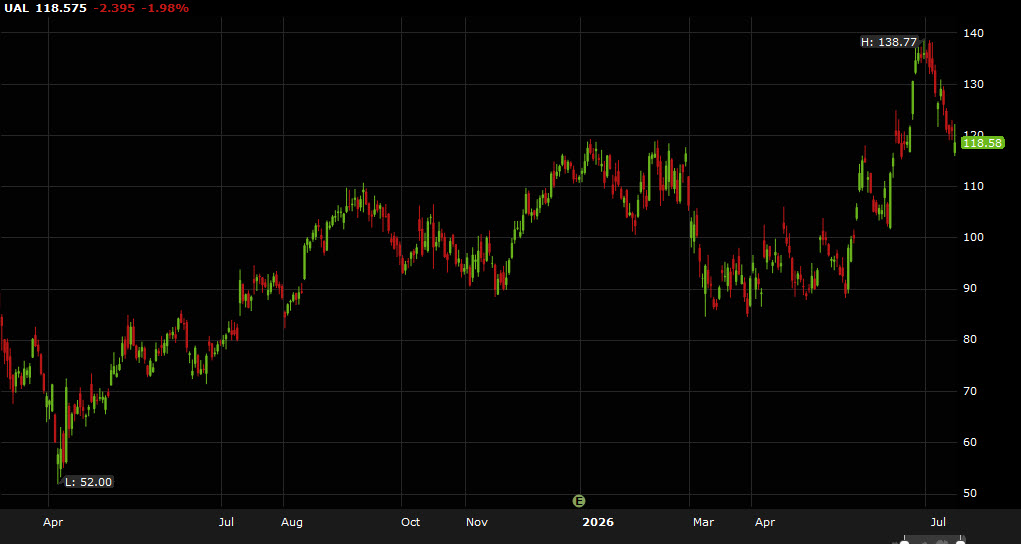Viewport: 1021px width, 544px height.
Task: Click the Nov label on time axis
Action: point(477,523)
